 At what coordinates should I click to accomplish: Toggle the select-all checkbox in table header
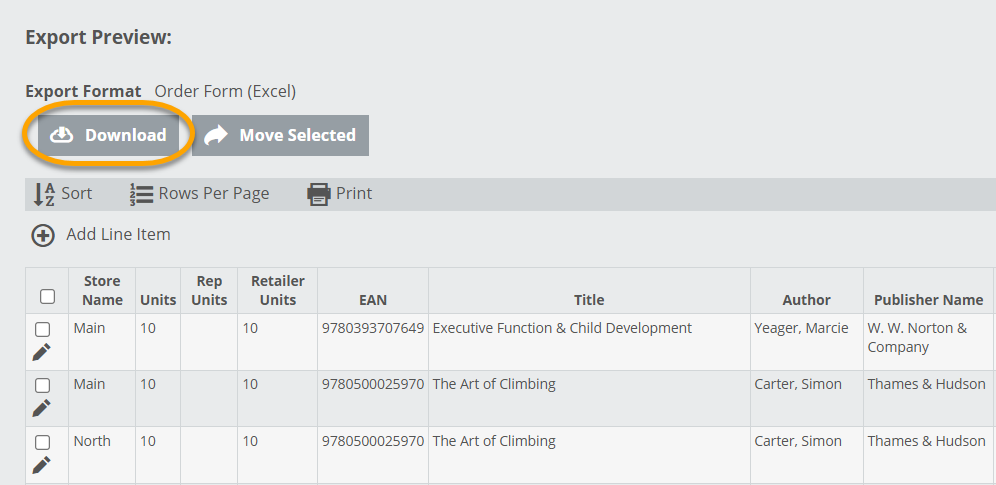click(47, 296)
